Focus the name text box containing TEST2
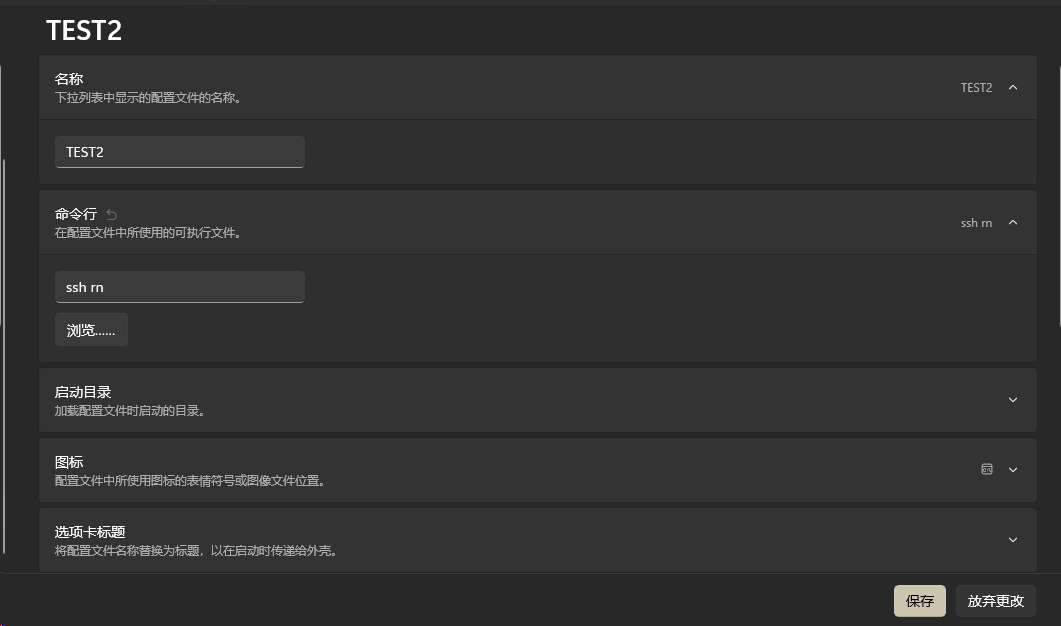Viewport: 1061px width, 626px height. 180,152
